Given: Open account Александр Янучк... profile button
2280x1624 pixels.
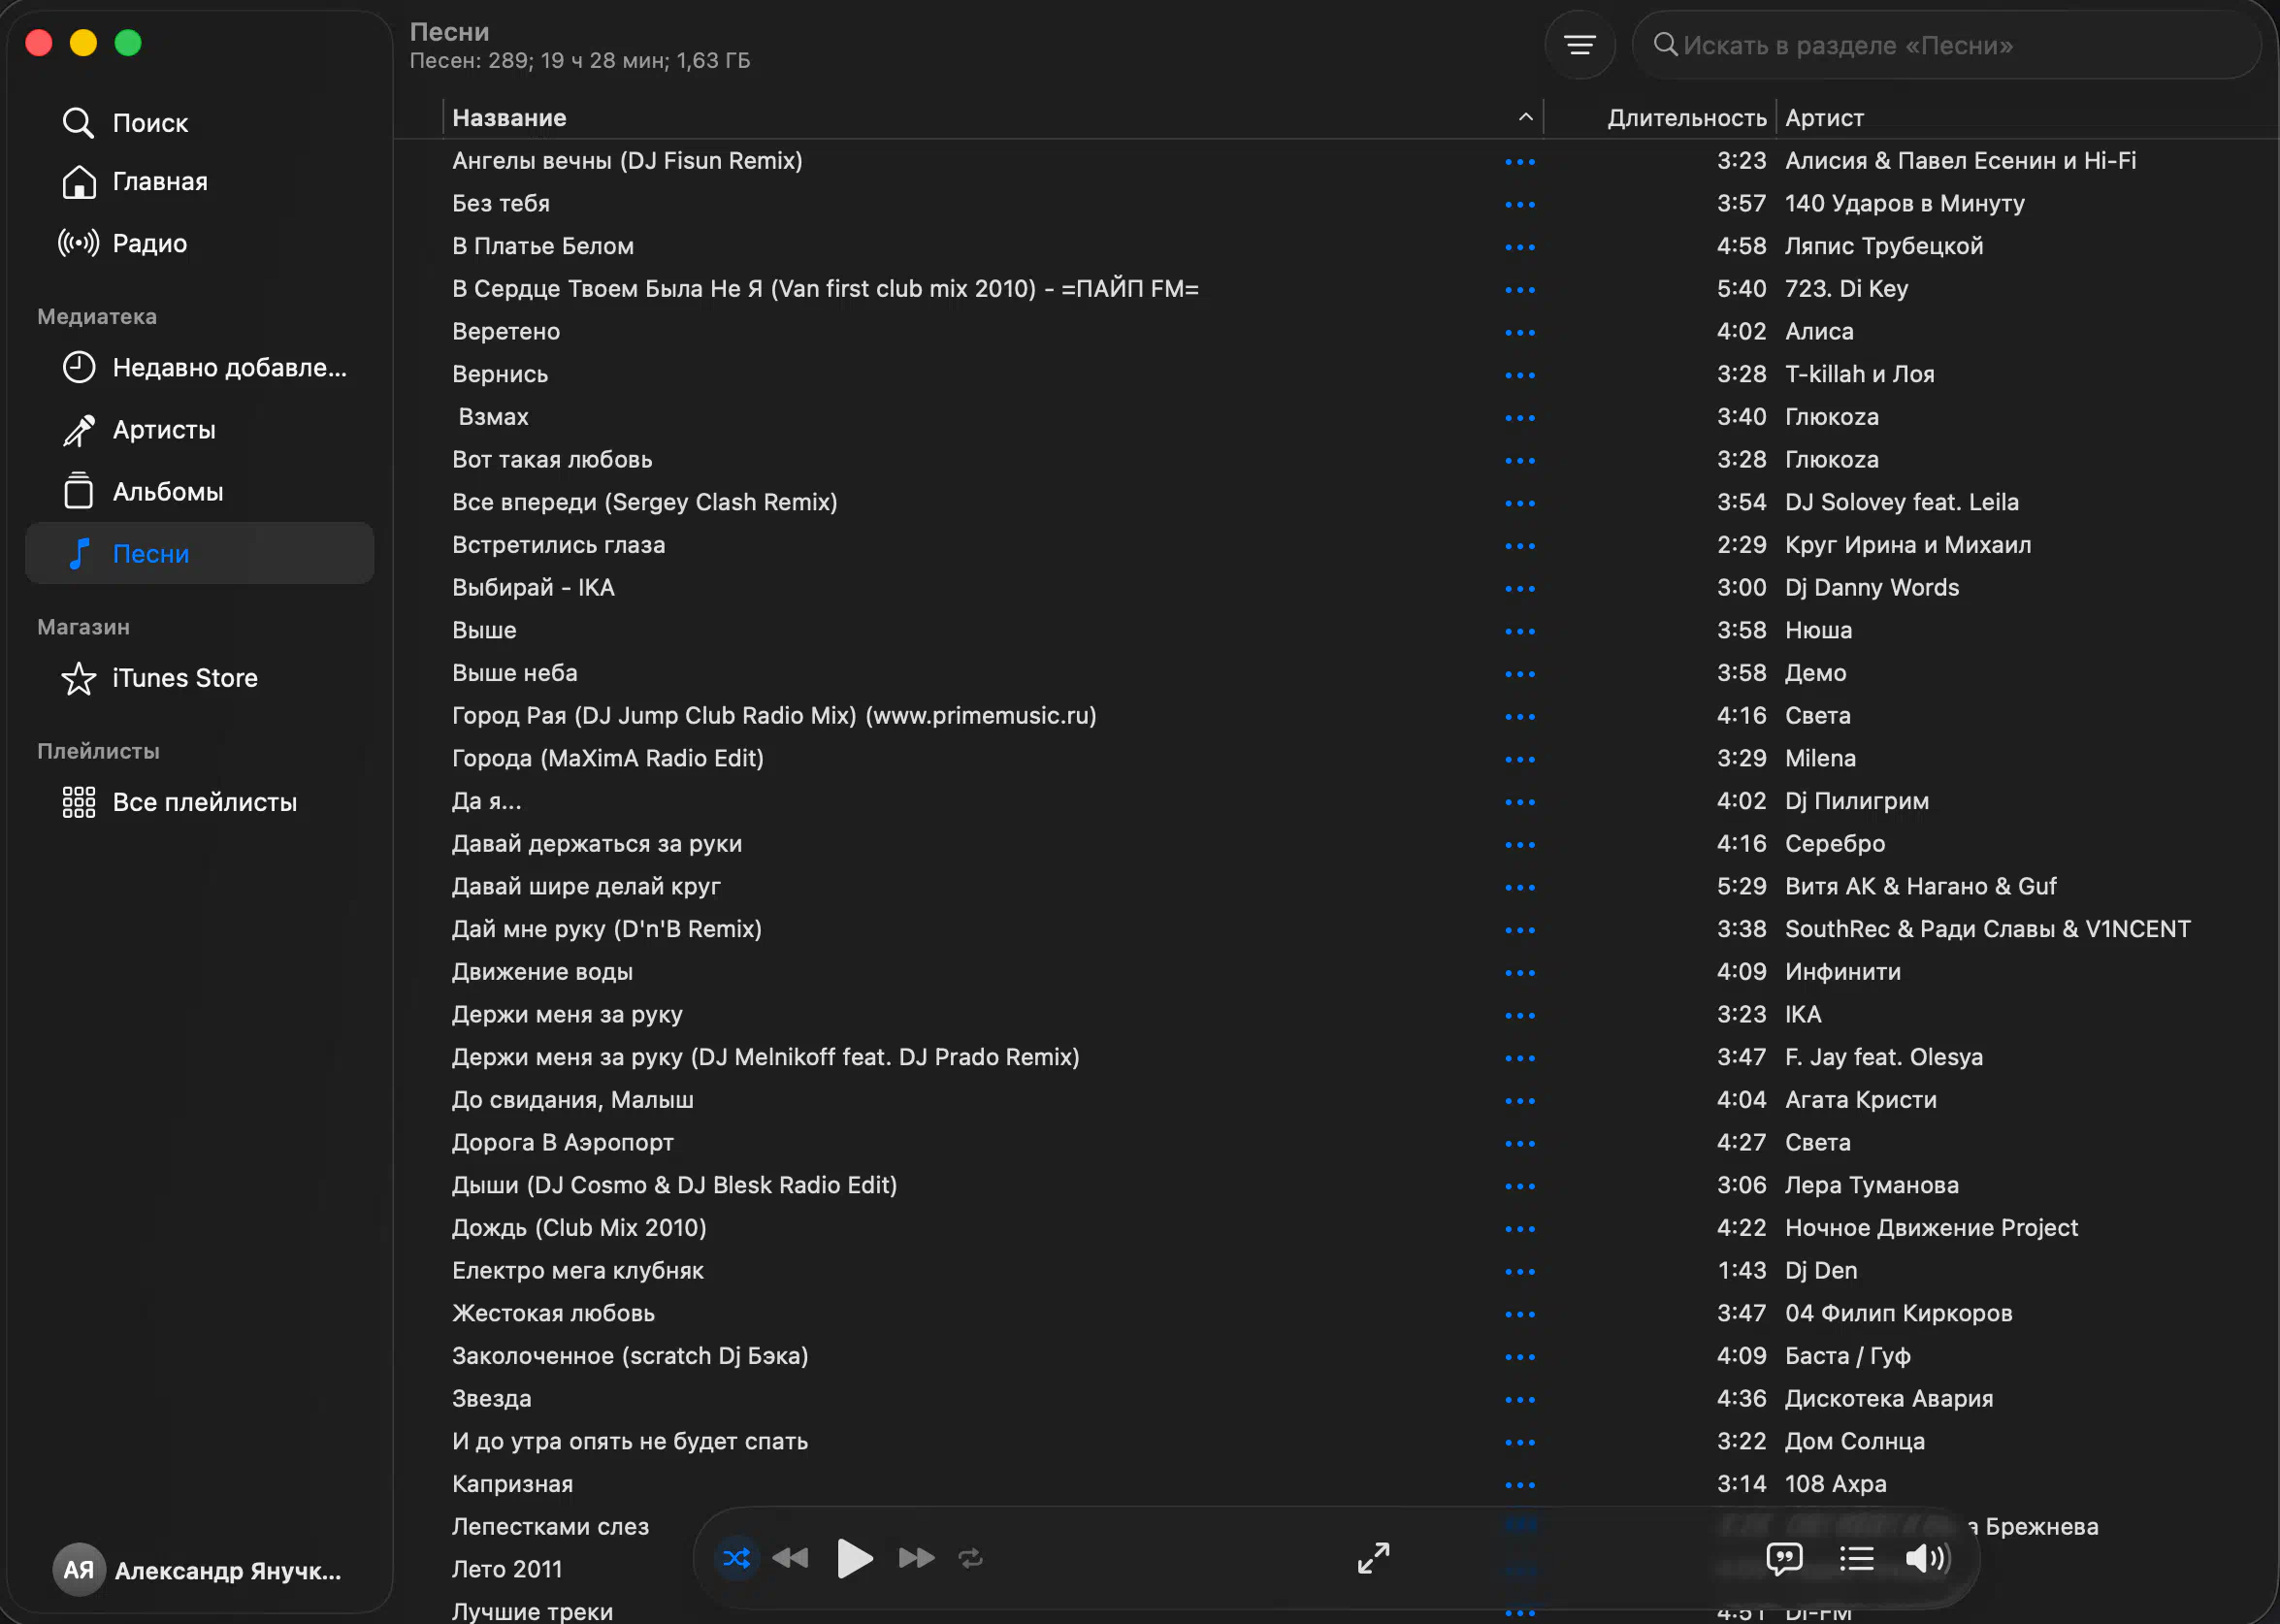Looking at the screenshot, I should click(x=198, y=1570).
